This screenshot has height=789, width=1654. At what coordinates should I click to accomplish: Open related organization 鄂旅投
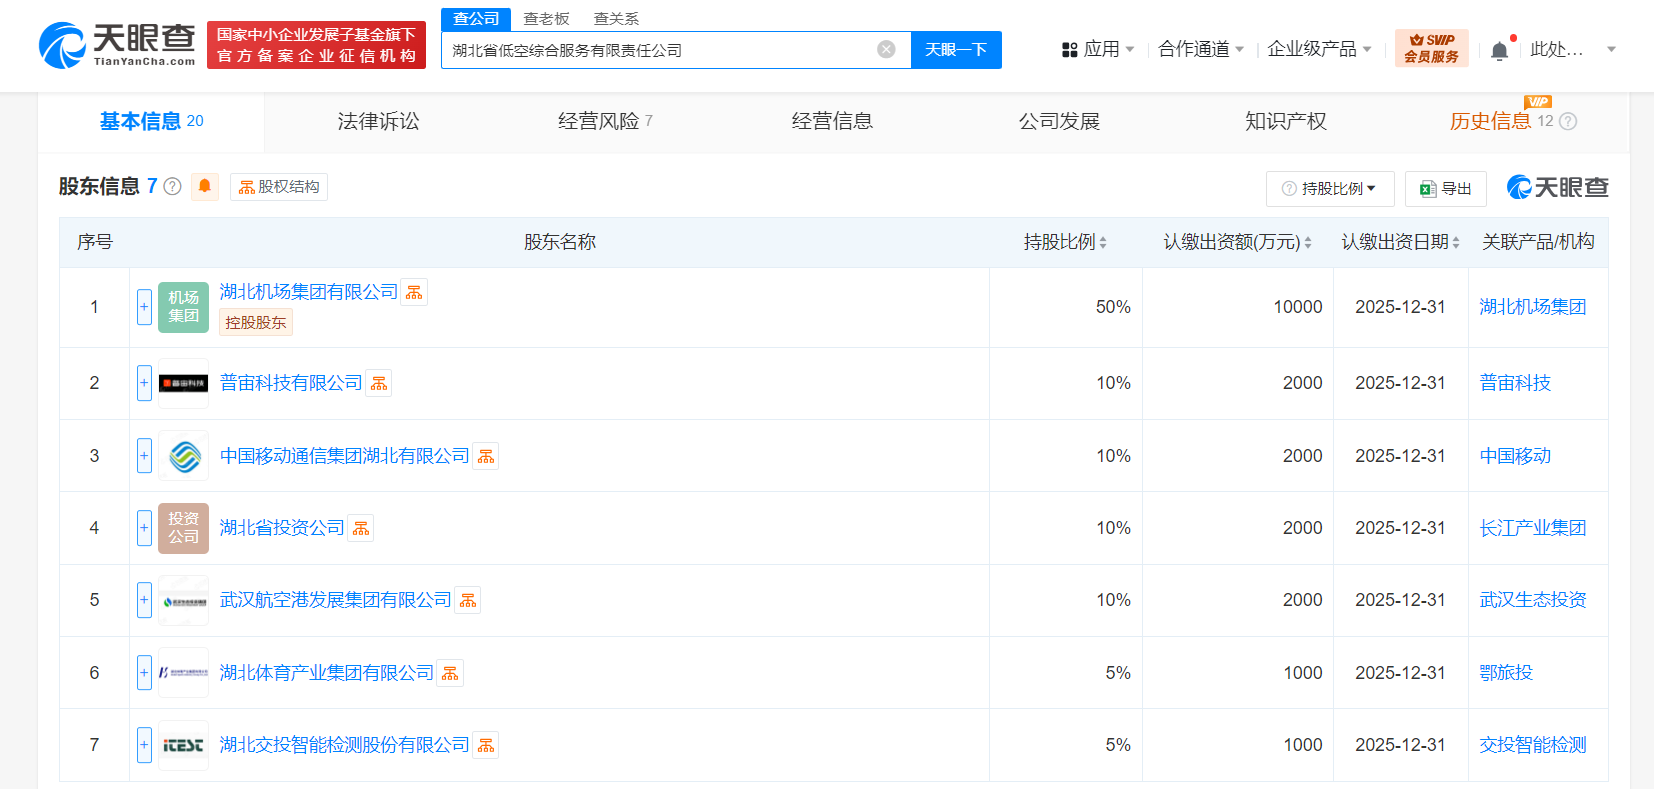tap(1506, 673)
